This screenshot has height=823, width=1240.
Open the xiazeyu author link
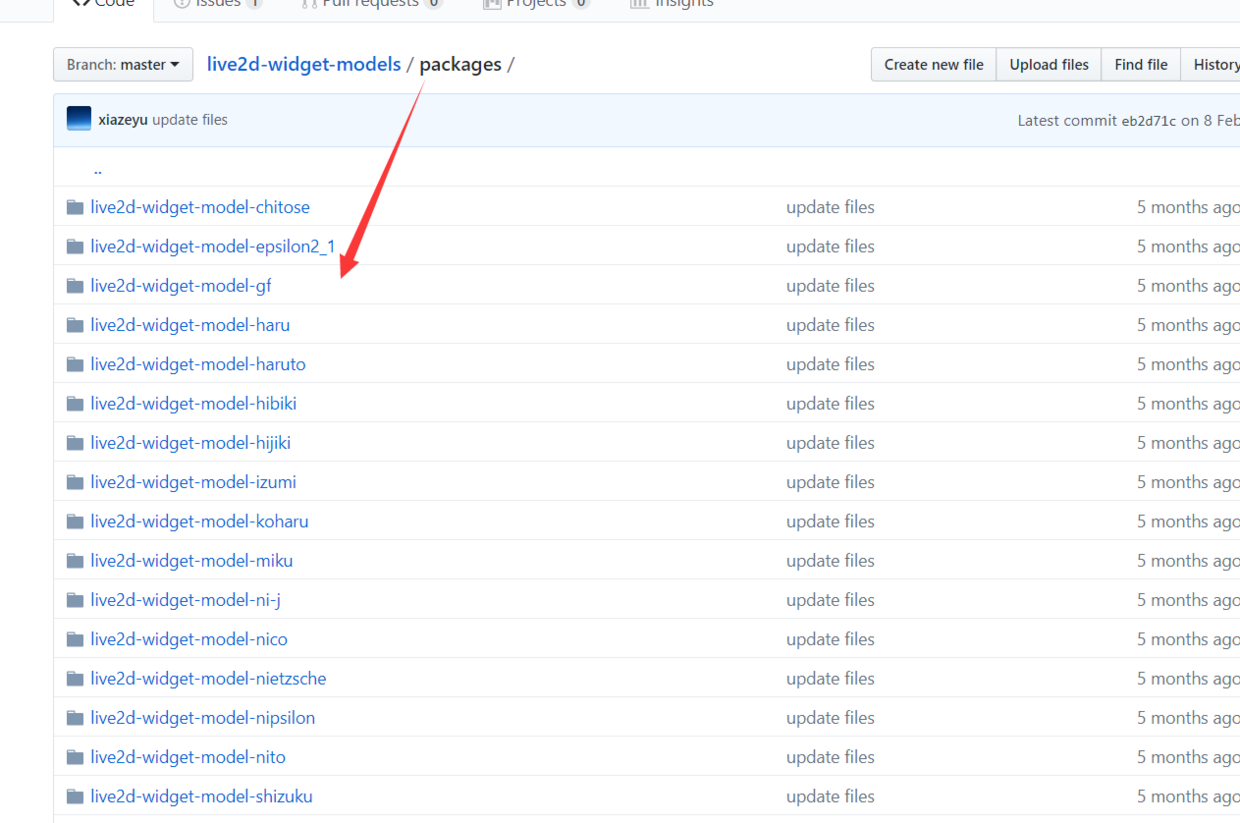(123, 120)
